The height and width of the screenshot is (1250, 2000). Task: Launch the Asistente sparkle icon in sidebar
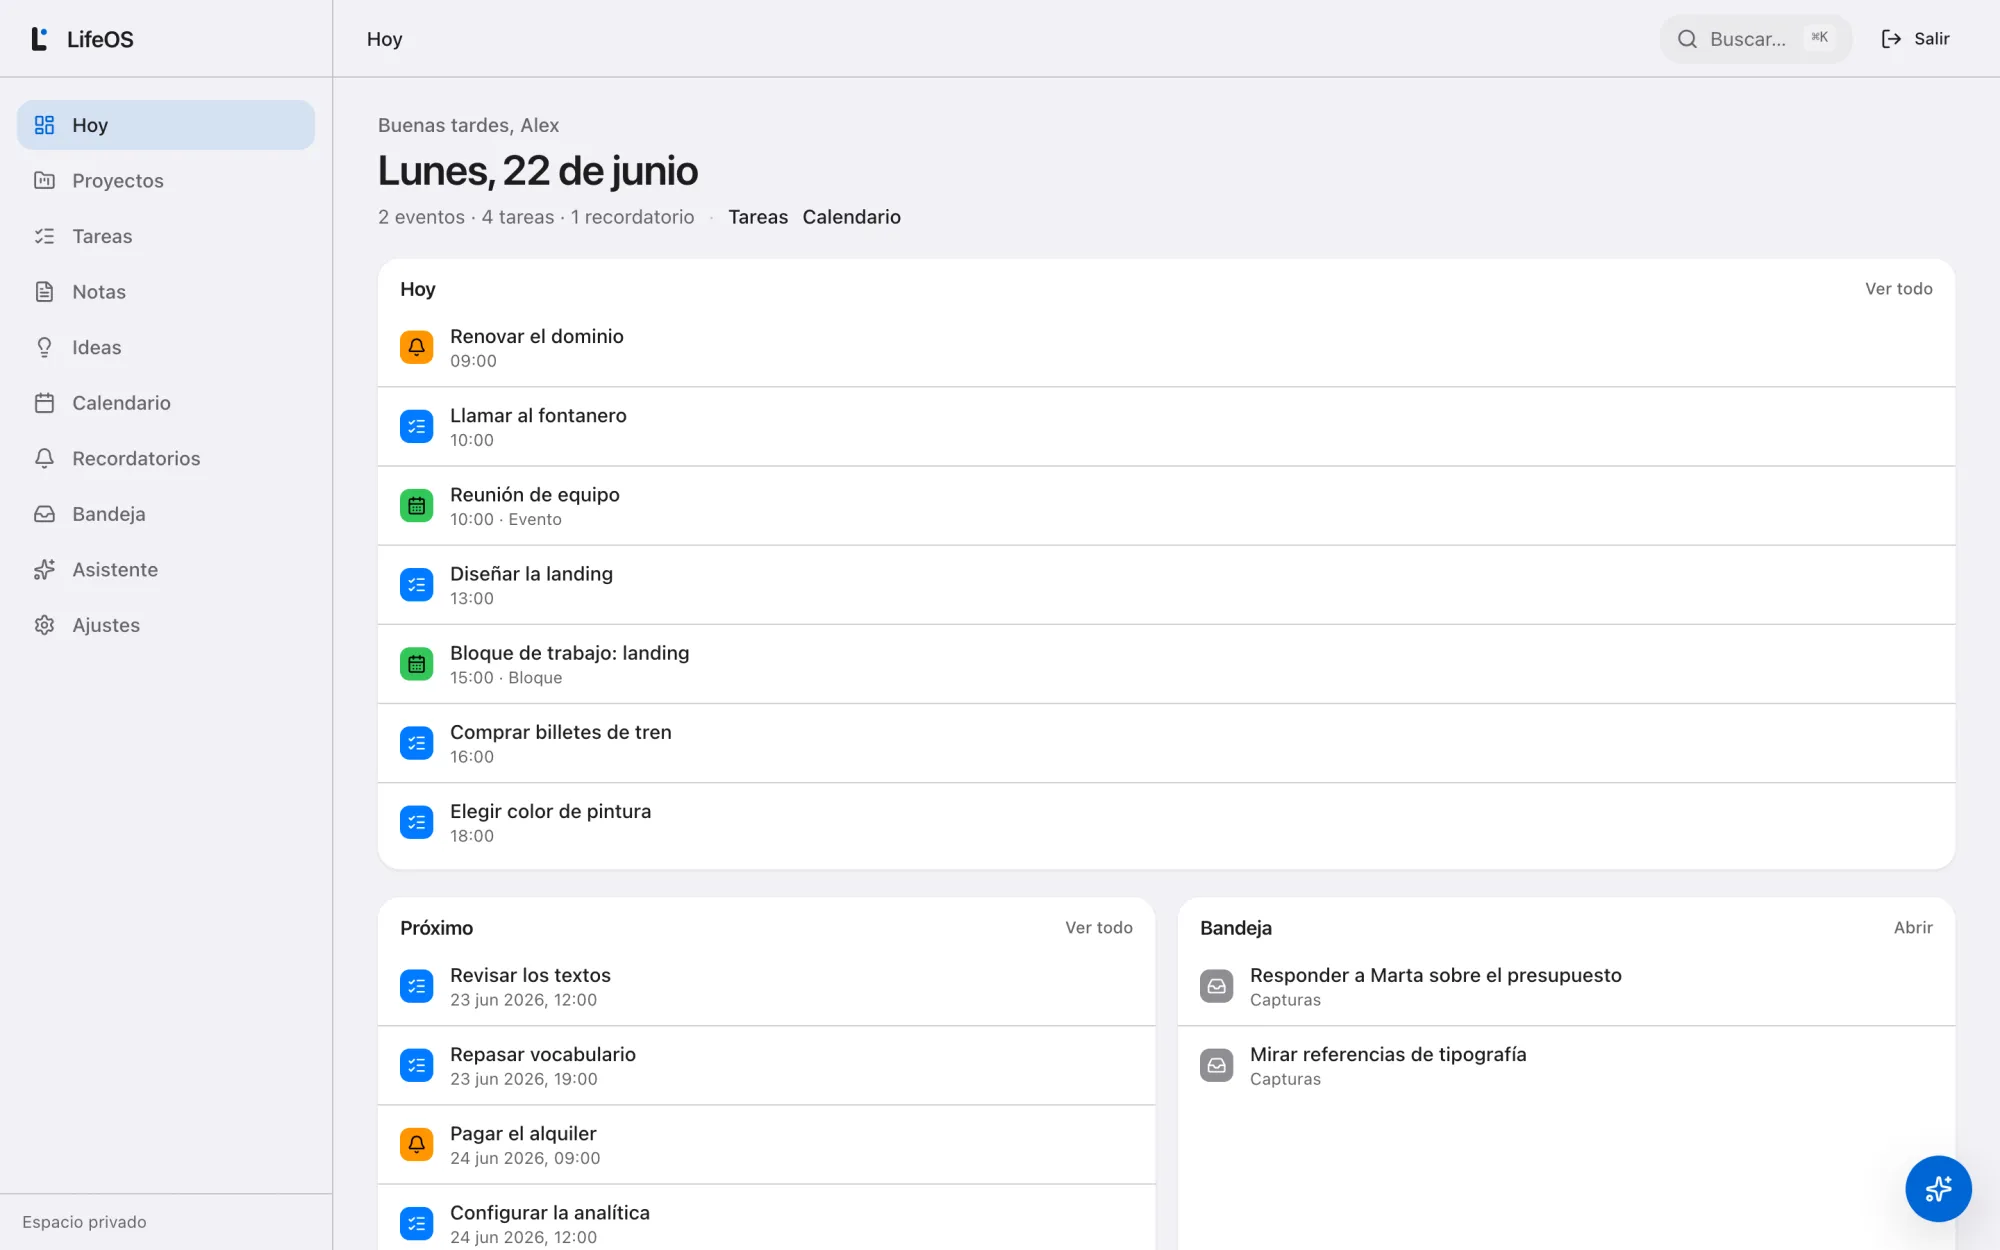[x=44, y=570]
